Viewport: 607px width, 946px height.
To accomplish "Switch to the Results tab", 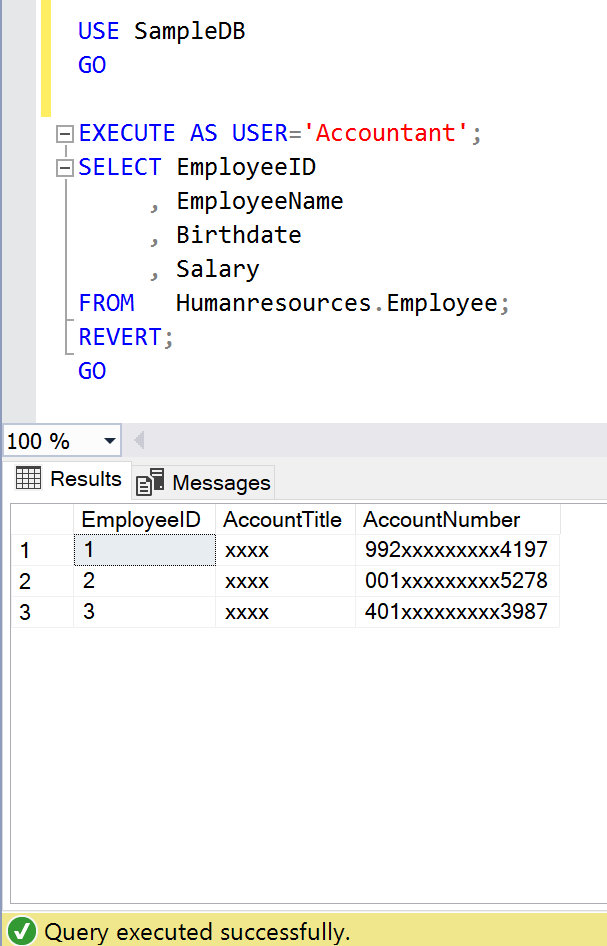I will tap(68, 479).
